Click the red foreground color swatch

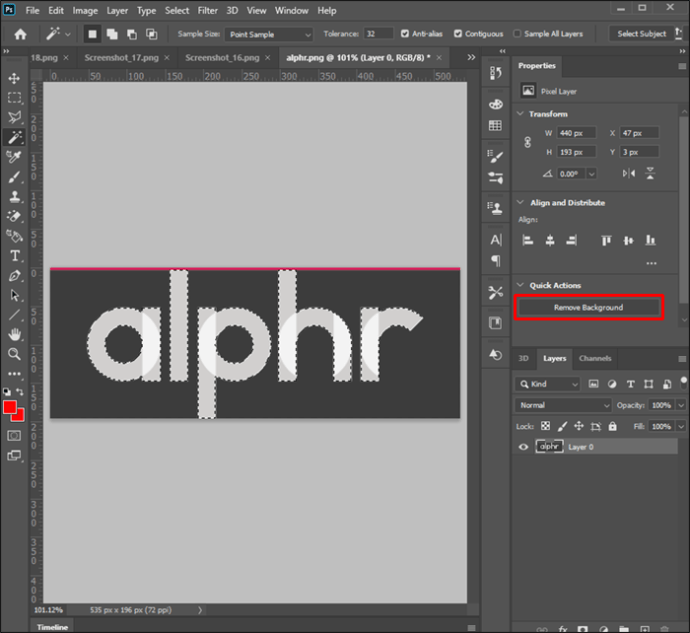point(11,408)
